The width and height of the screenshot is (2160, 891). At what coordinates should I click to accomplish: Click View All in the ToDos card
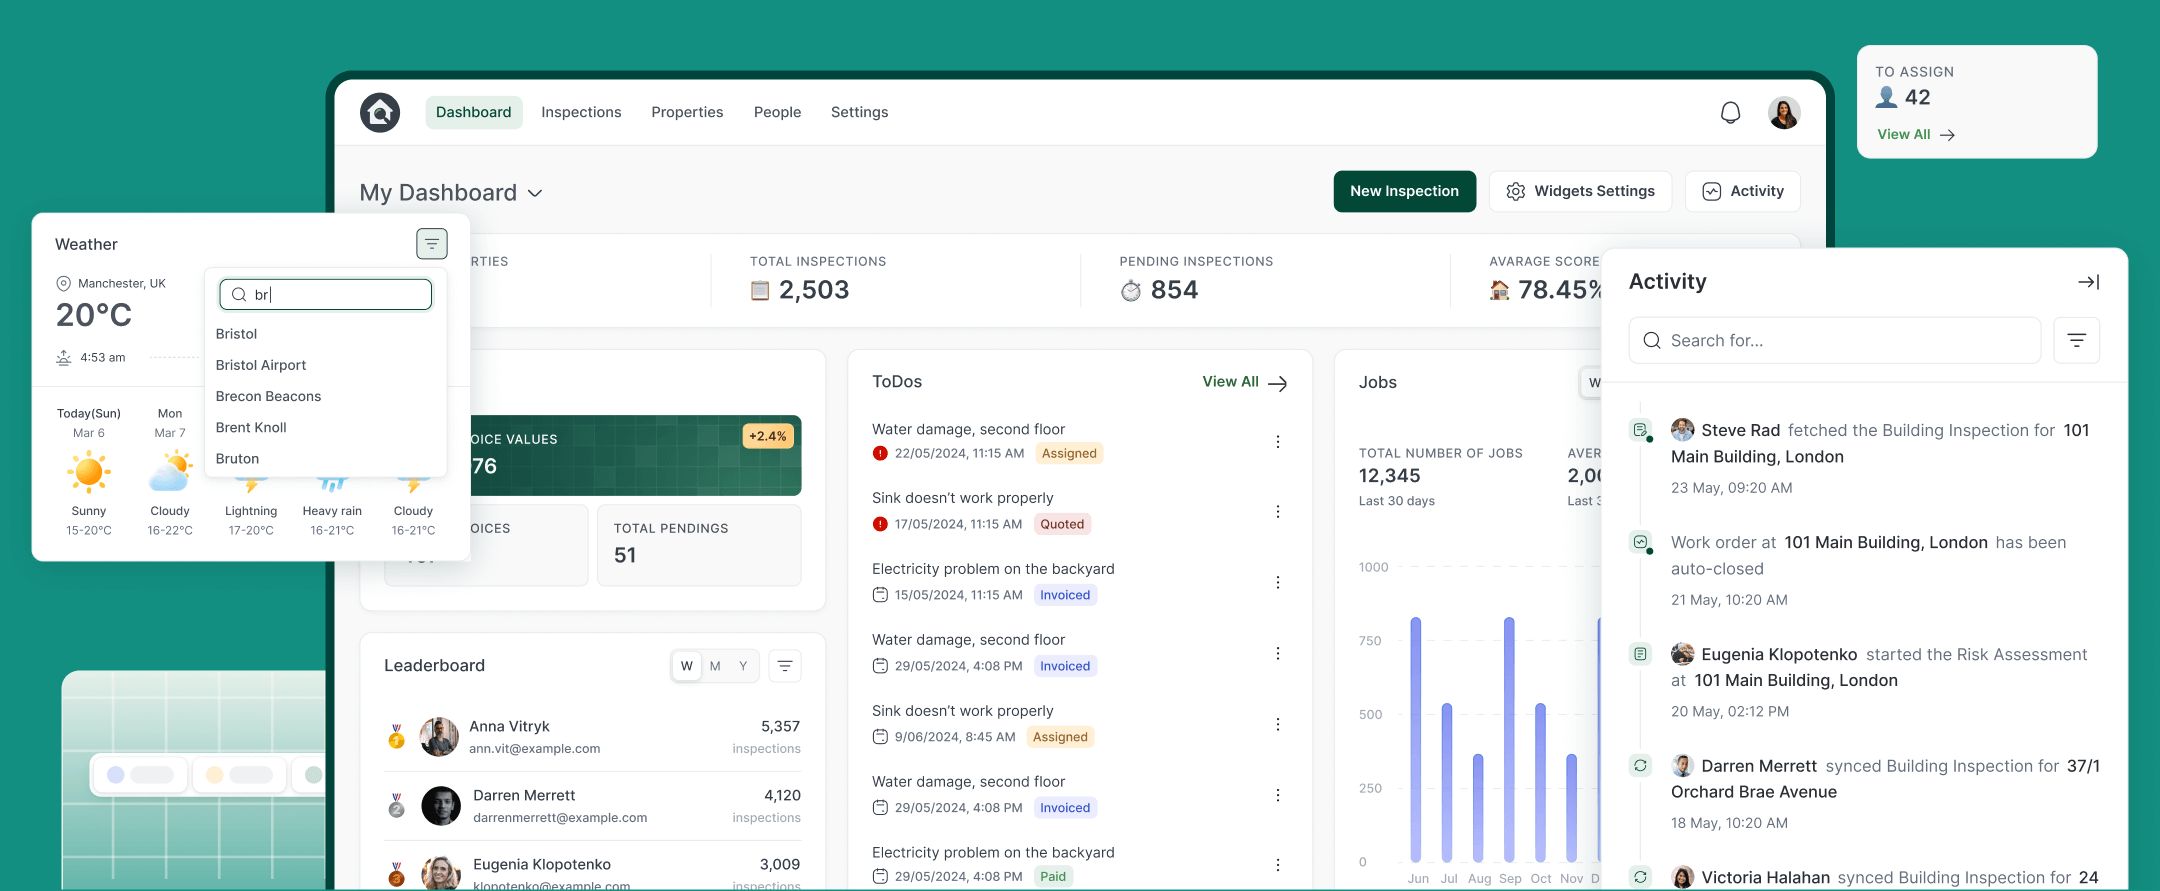pyautogui.click(x=1244, y=382)
